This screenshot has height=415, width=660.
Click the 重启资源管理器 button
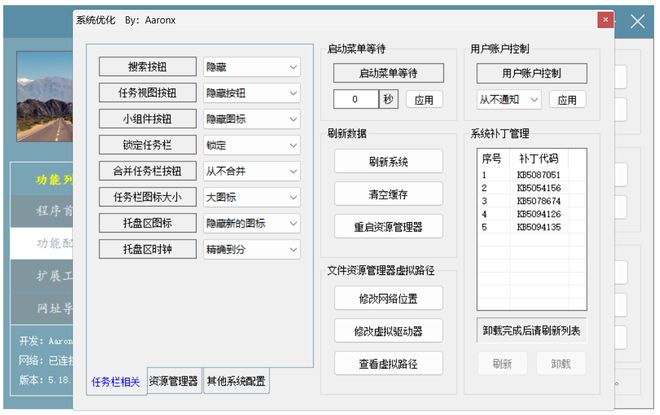click(x=388, y=227)
